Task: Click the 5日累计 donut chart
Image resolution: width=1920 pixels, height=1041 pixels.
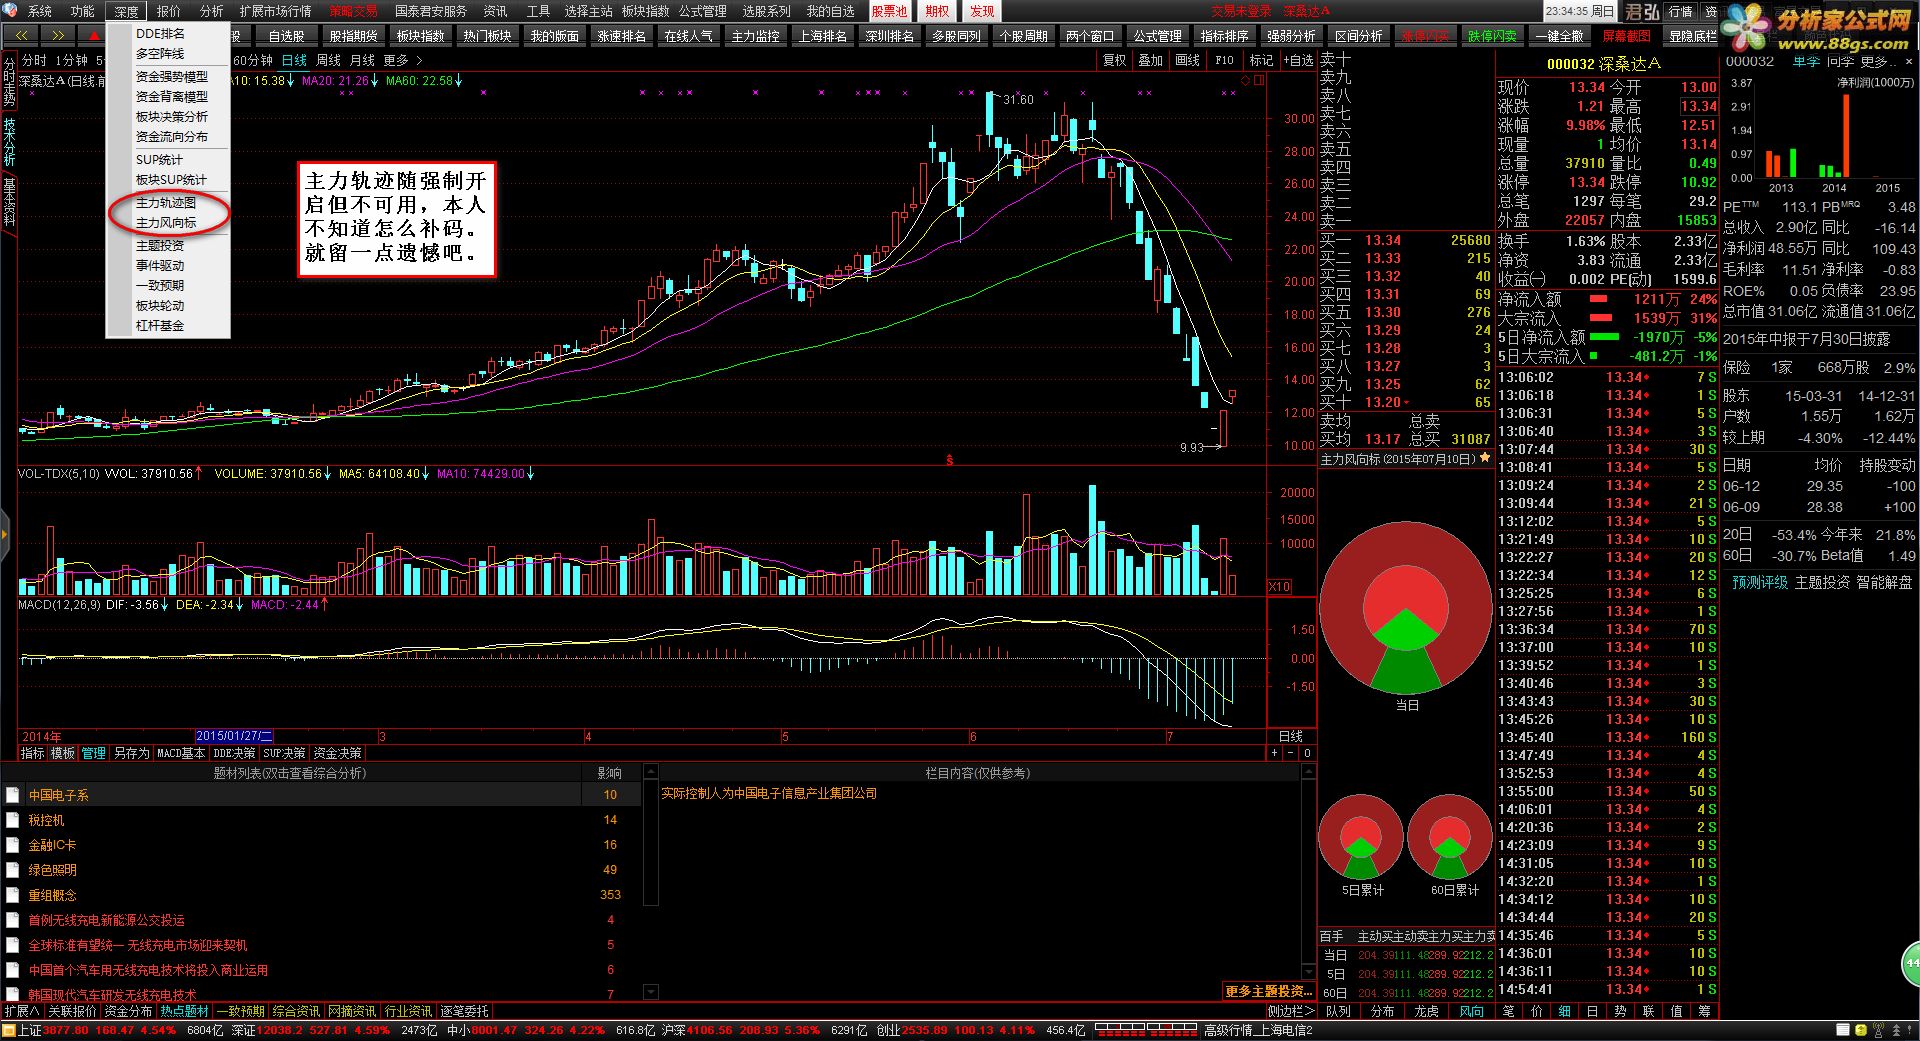Action: [x=1361, y=837]
